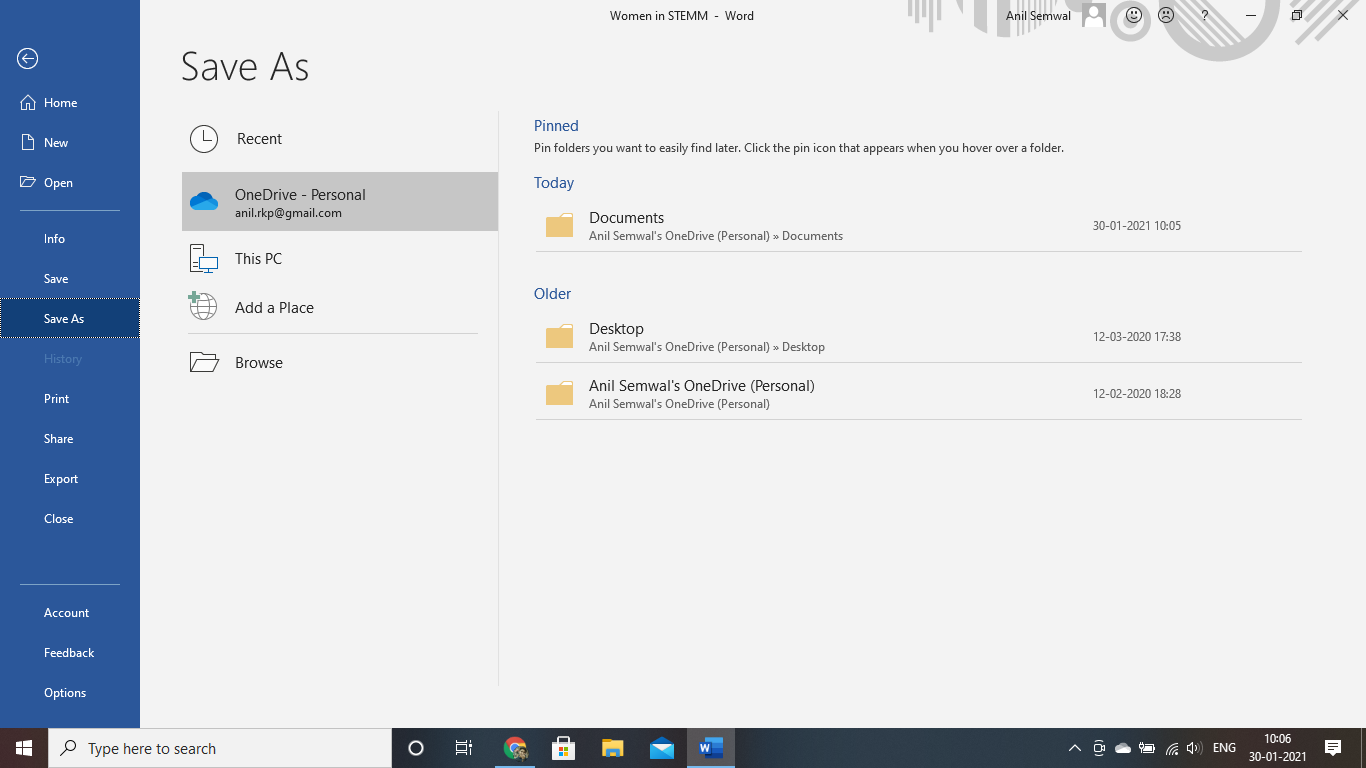Screen dimensions: 1366x768
Task: Click the Anil Semwal account name
Action: (1038, 16)
